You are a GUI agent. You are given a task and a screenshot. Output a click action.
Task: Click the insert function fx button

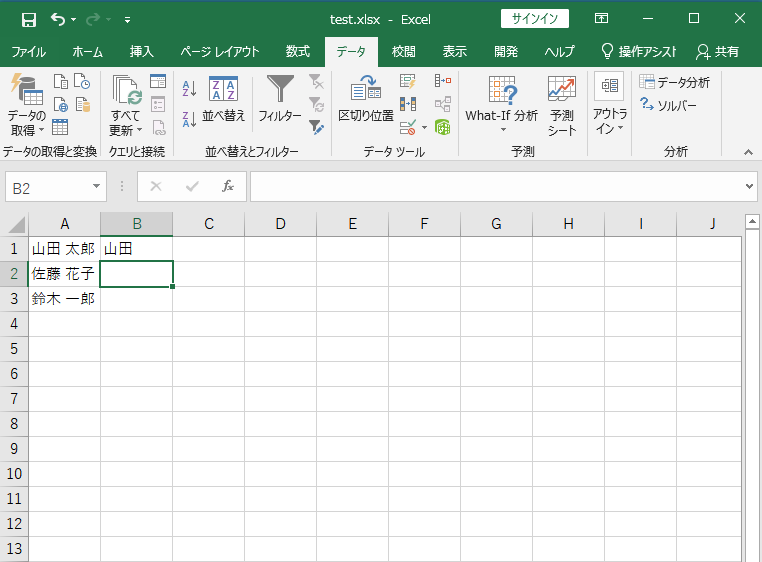pos(227,186)
